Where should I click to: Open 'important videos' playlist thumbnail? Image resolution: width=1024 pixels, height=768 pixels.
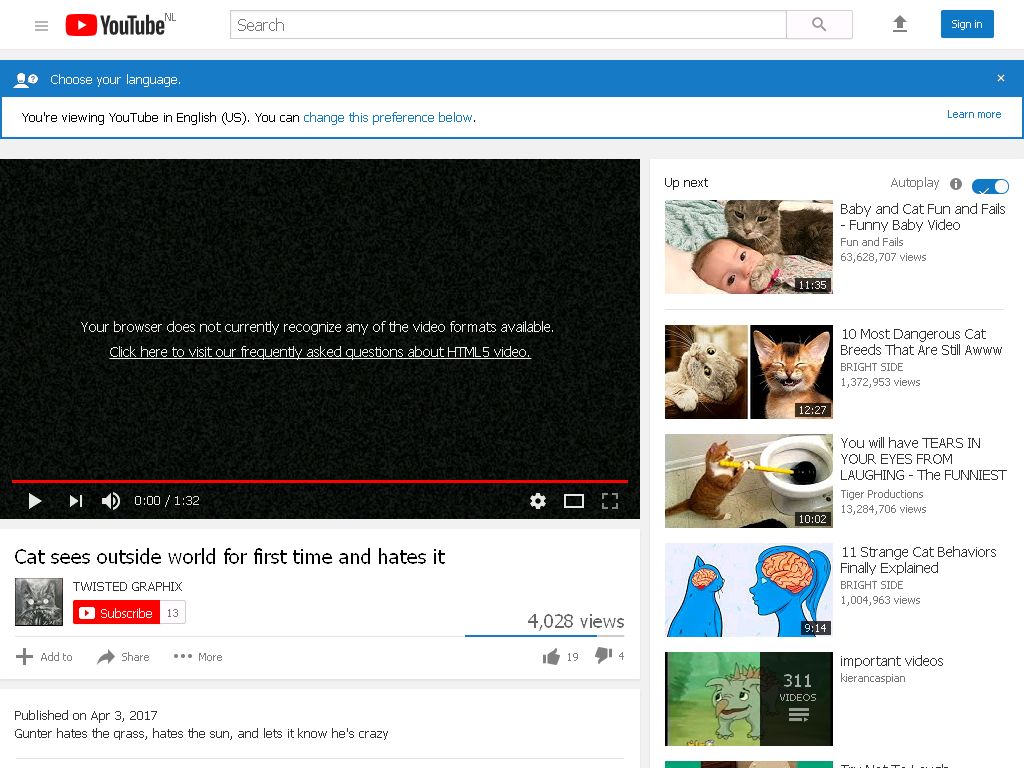pos(748,699)
